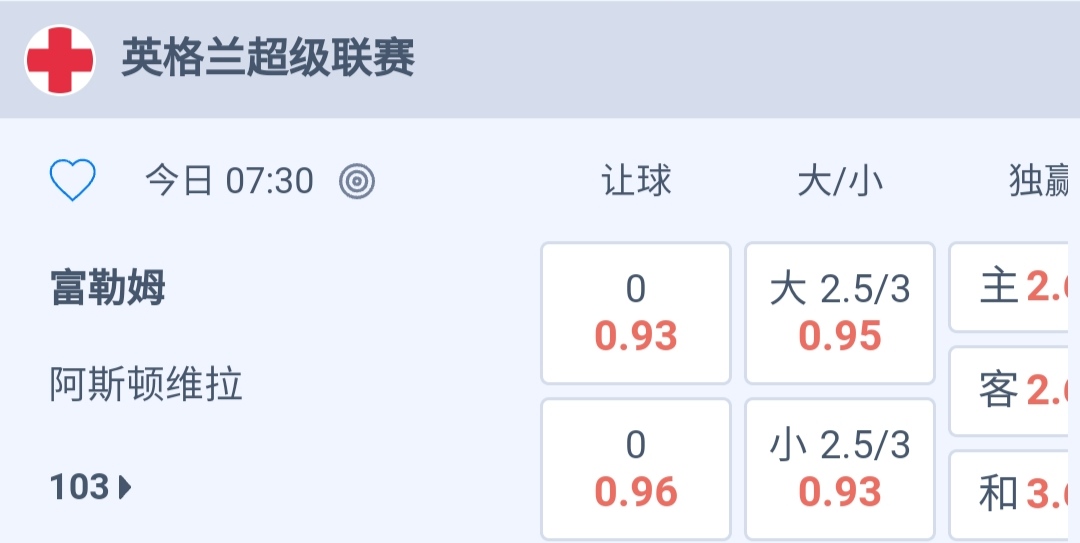The width and height of the screenshot is (1080, 543).
Task: Expand the 103 more markets arrow
Action: [x=92, y=487]
